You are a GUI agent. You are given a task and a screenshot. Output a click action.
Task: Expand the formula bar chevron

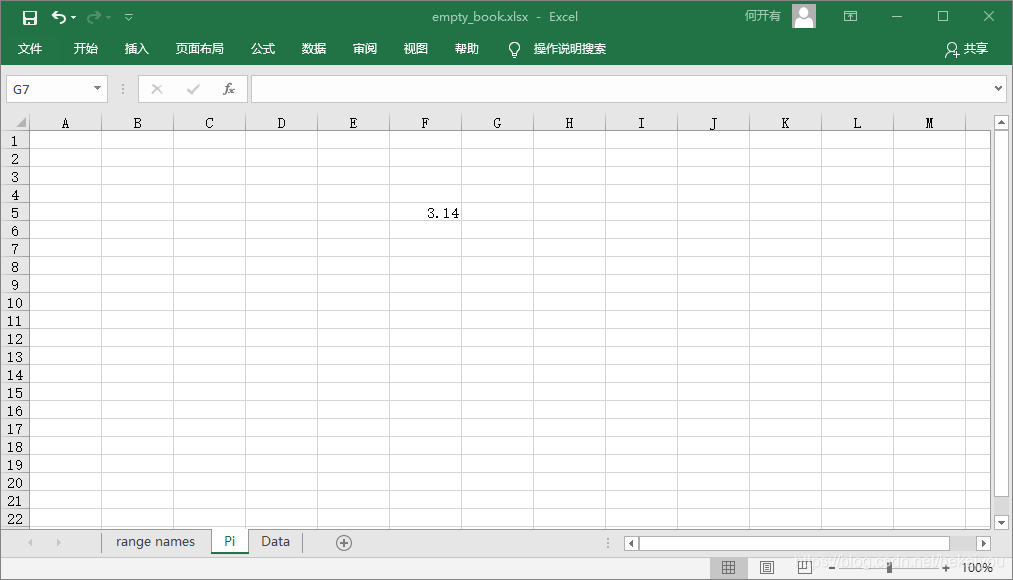click(x=999, y=88)
